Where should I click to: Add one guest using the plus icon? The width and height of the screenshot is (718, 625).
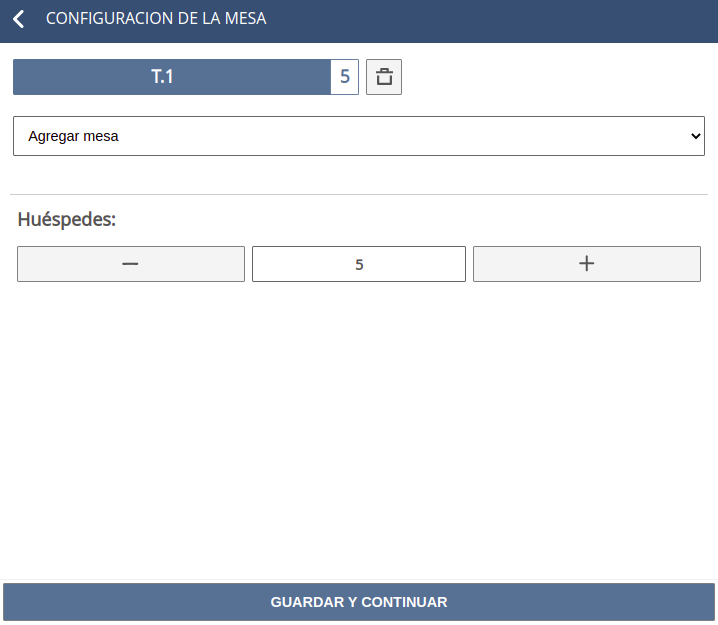[587, 264]
